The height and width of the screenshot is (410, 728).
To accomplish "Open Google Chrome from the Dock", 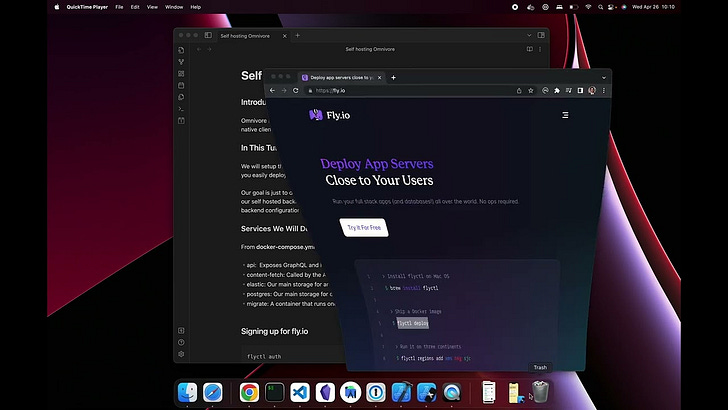I will [249, 392].
